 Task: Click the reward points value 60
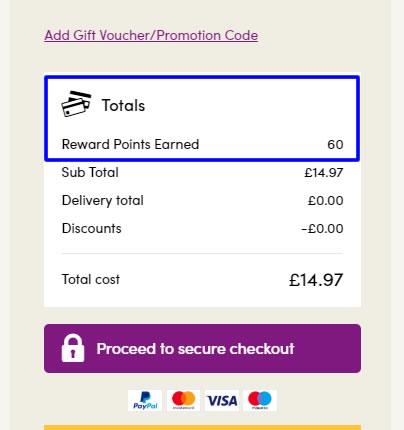[335, 145]
